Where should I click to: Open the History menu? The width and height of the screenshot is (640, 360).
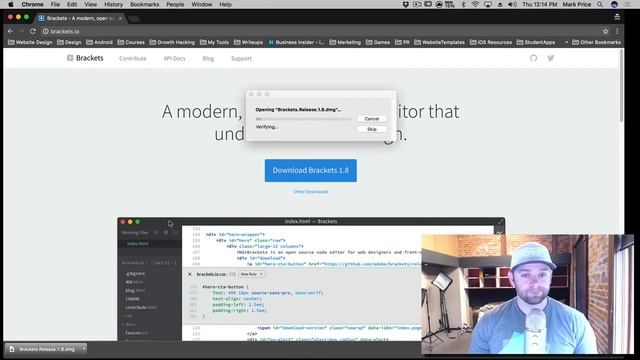[113, 4]
